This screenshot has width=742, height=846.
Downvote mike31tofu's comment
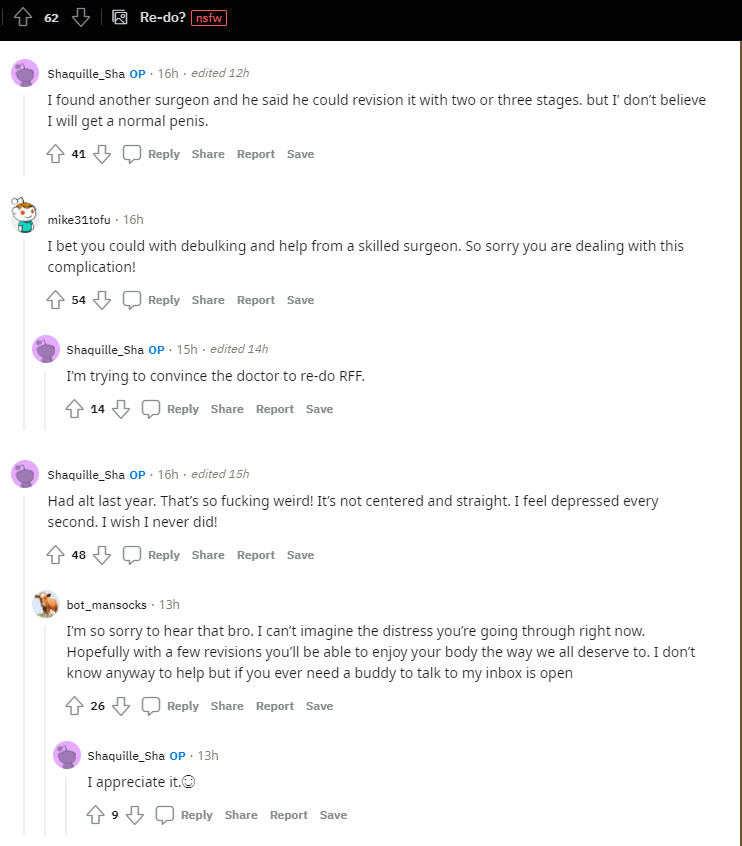[102, 300]
